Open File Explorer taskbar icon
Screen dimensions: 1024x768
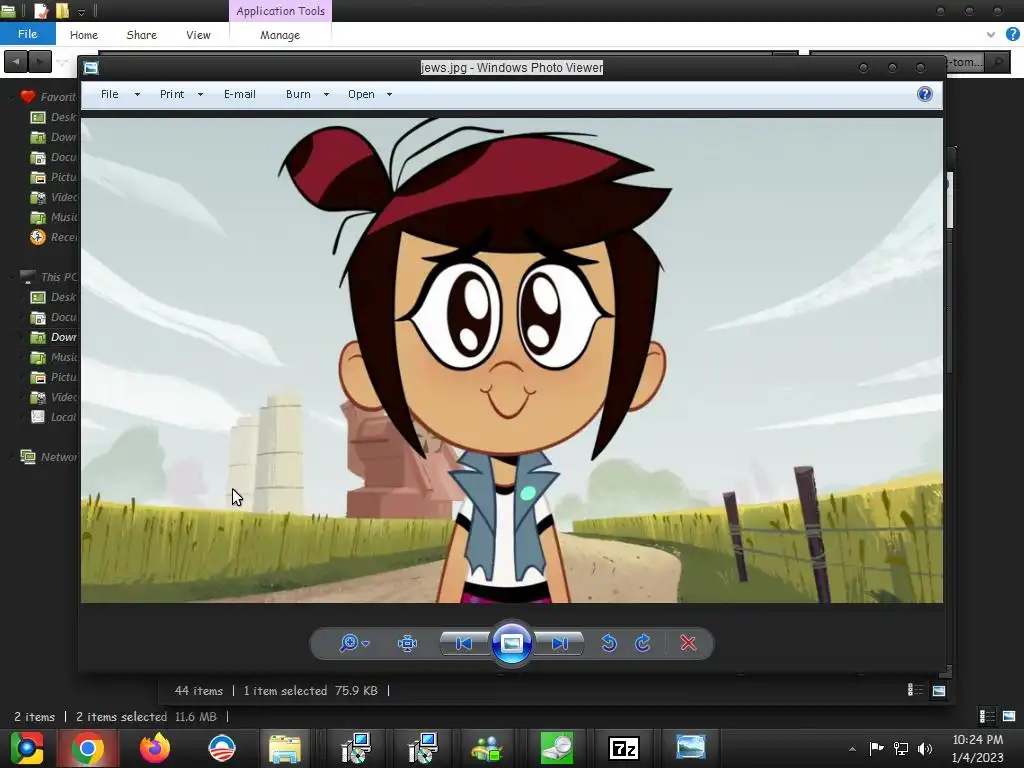[x=285, y=748]
